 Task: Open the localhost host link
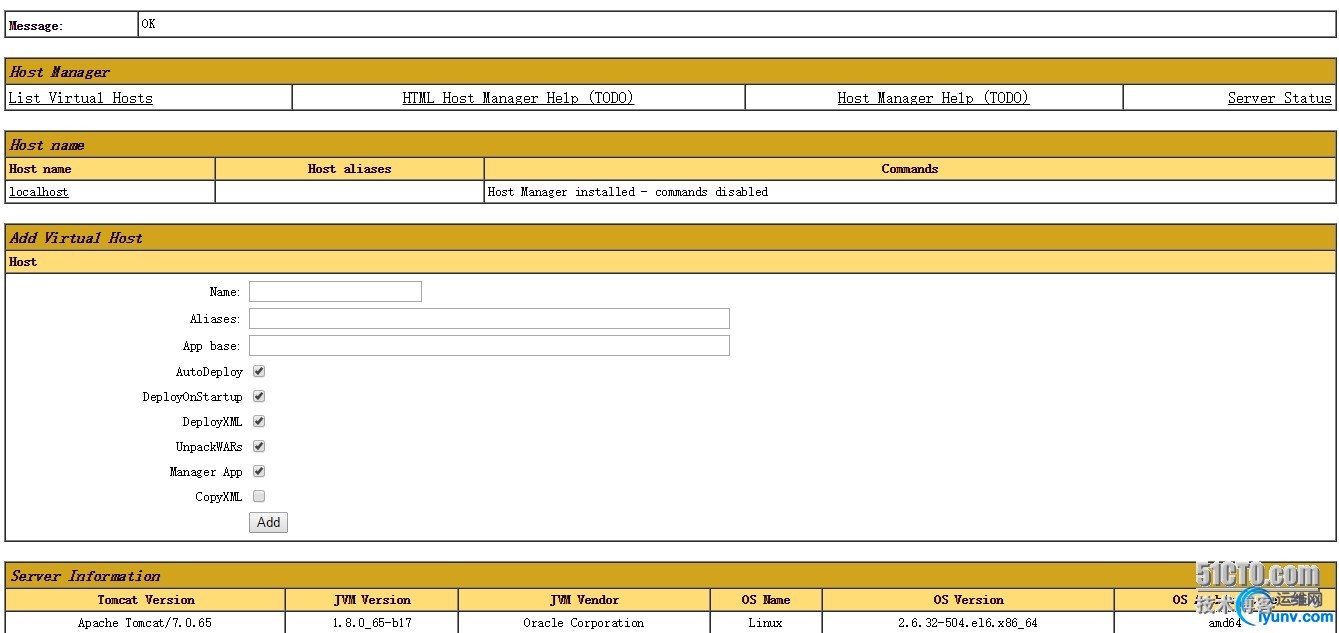[39, 192]
